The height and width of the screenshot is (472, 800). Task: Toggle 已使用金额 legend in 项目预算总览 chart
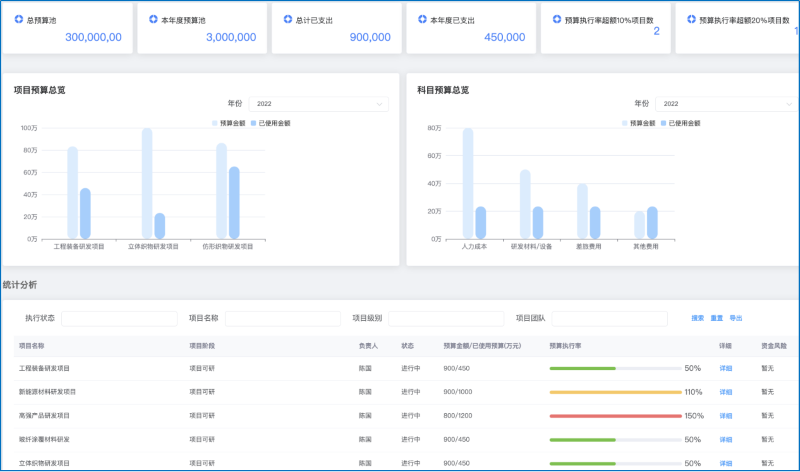270,123
